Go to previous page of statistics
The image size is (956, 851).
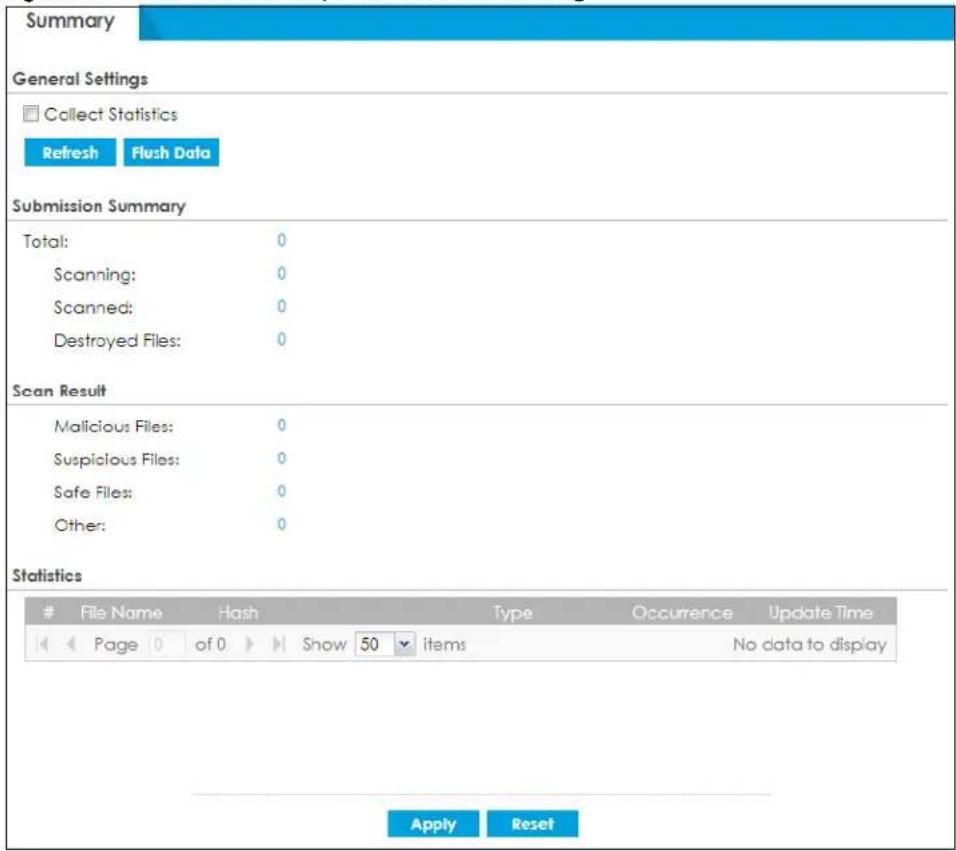71,644
